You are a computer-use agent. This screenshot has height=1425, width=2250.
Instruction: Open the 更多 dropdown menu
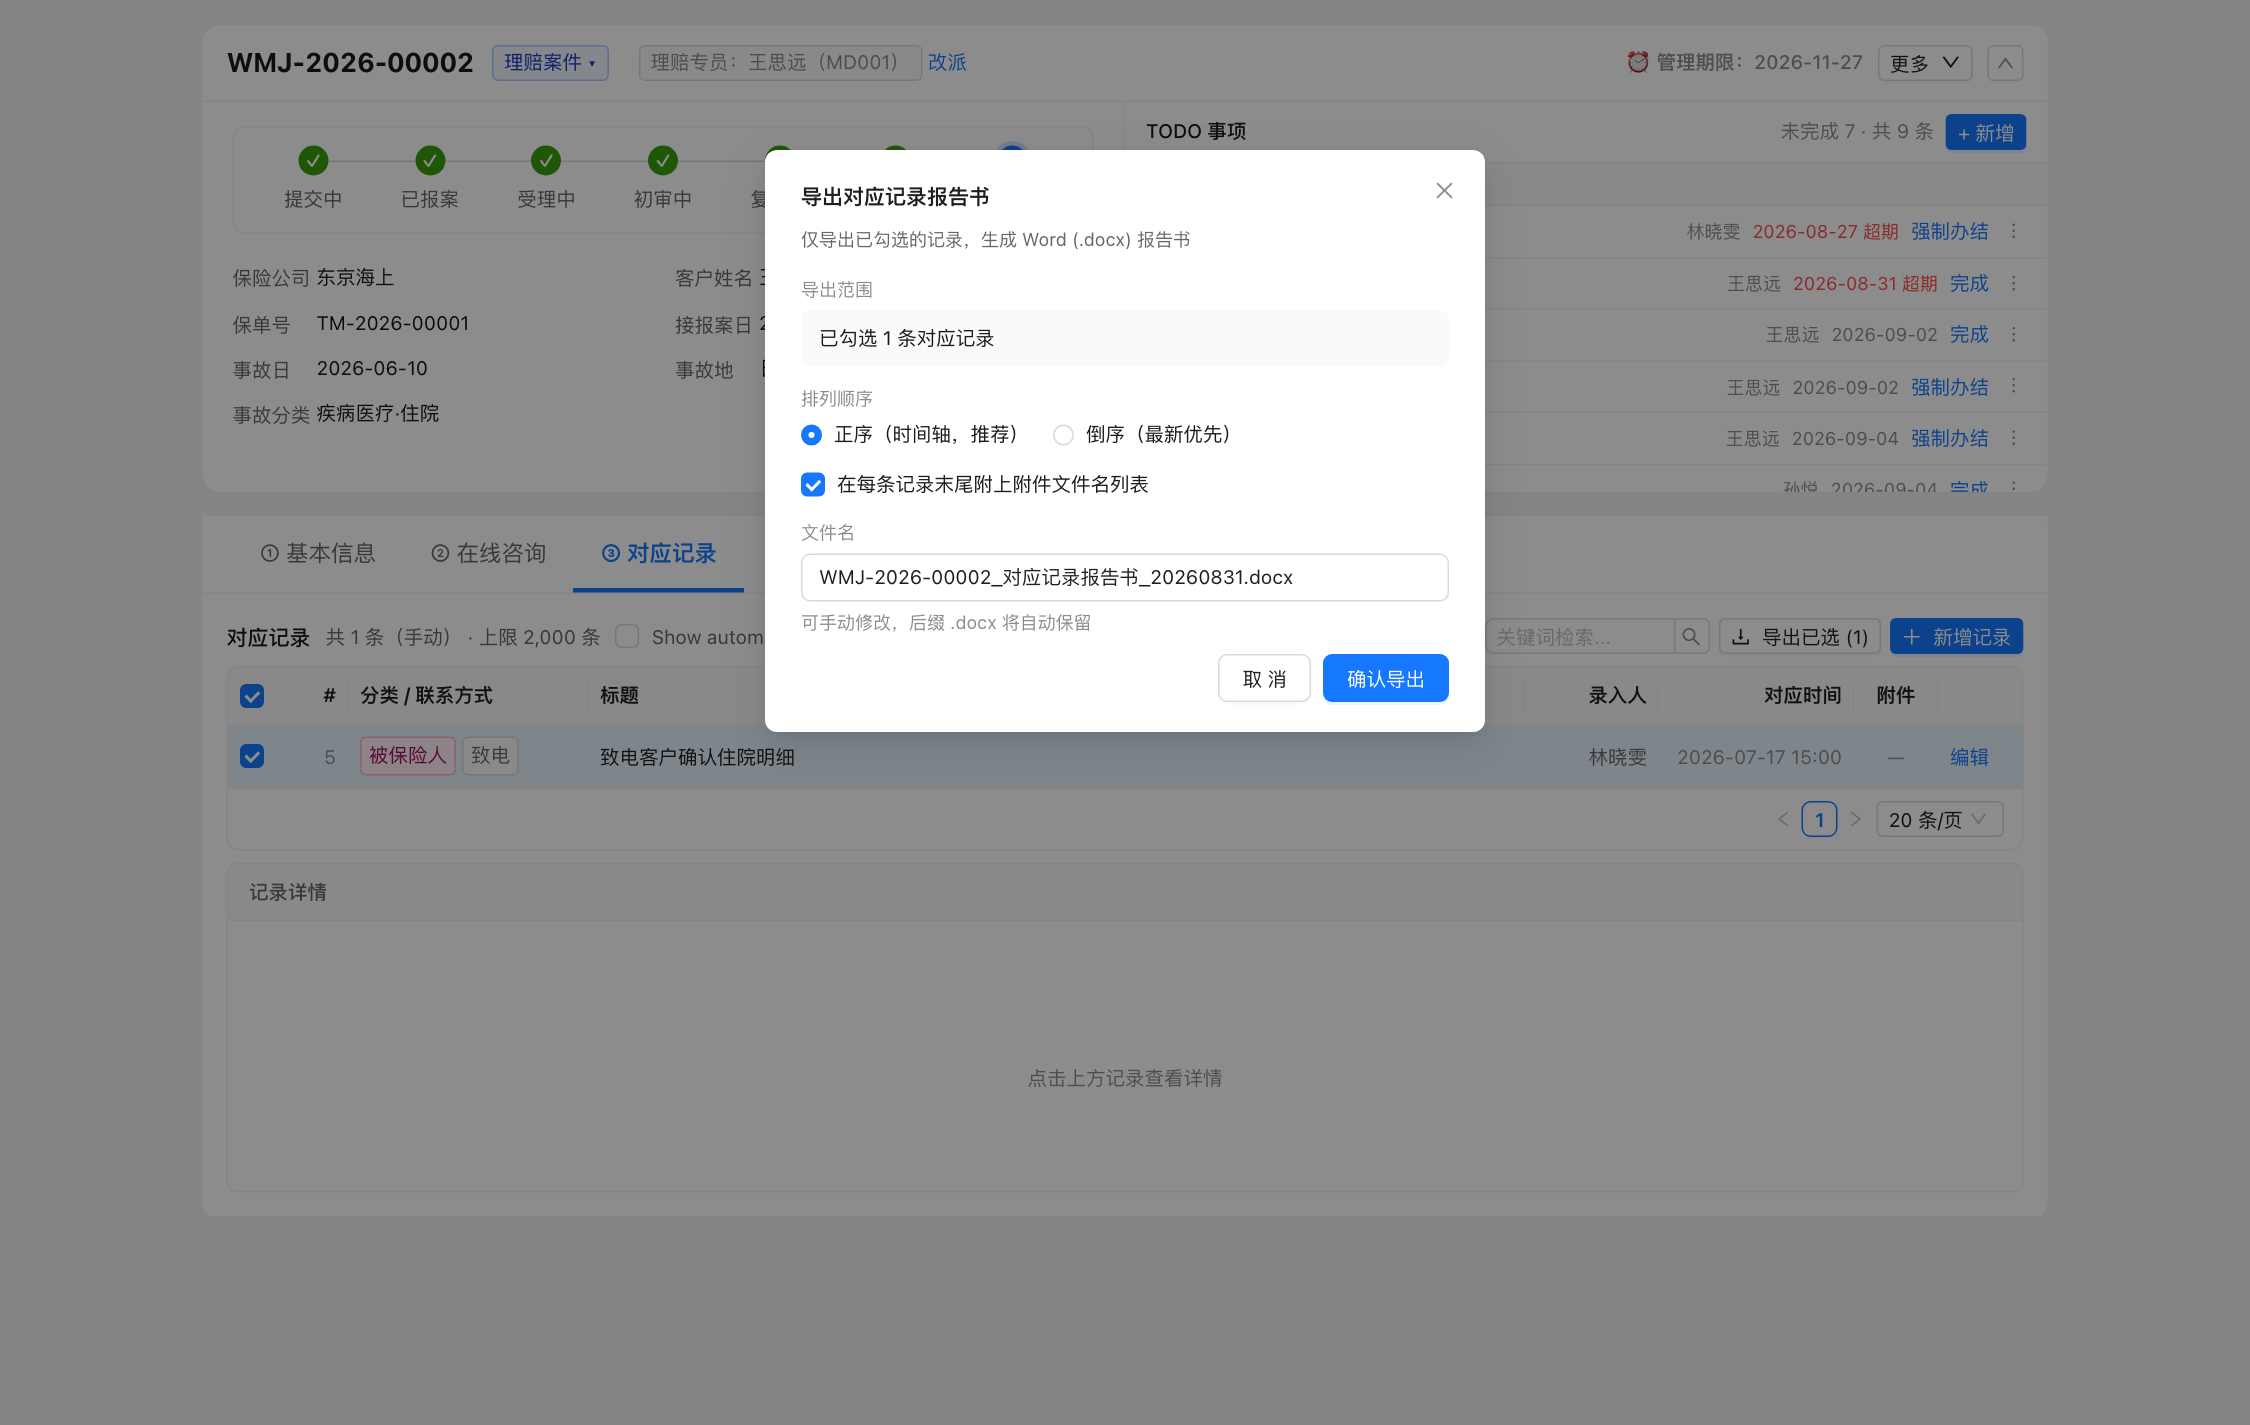coord(1924,63)
